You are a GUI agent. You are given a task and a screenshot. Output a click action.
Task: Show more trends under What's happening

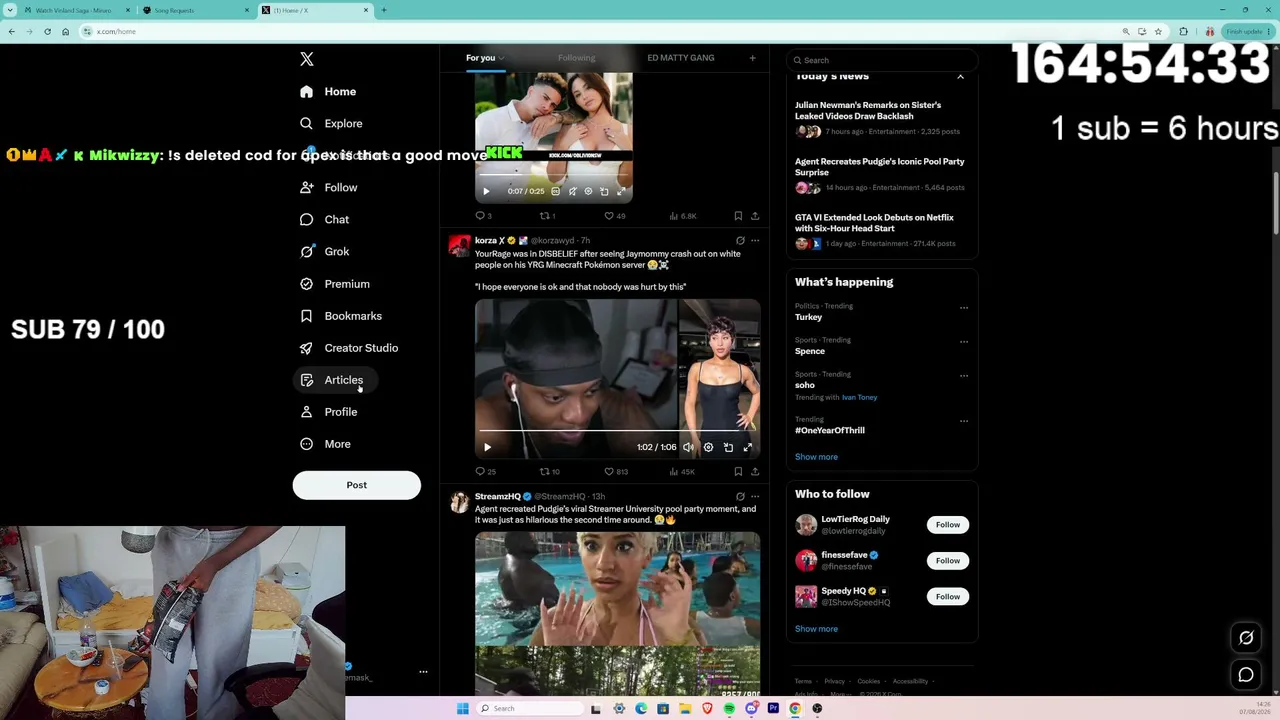point(816,457)
